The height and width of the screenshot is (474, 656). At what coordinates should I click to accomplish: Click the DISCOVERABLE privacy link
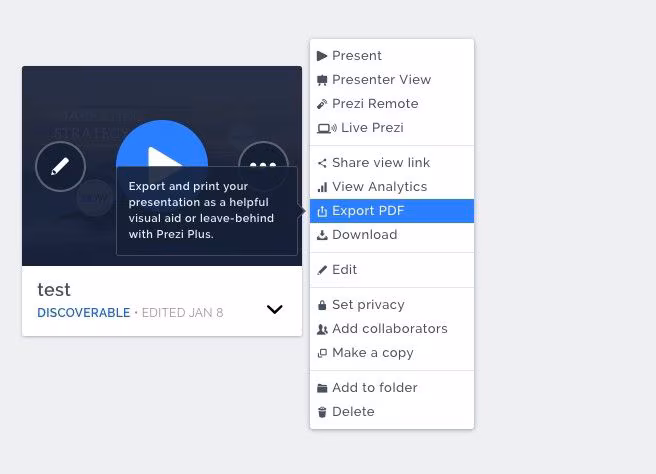(83, 313)
